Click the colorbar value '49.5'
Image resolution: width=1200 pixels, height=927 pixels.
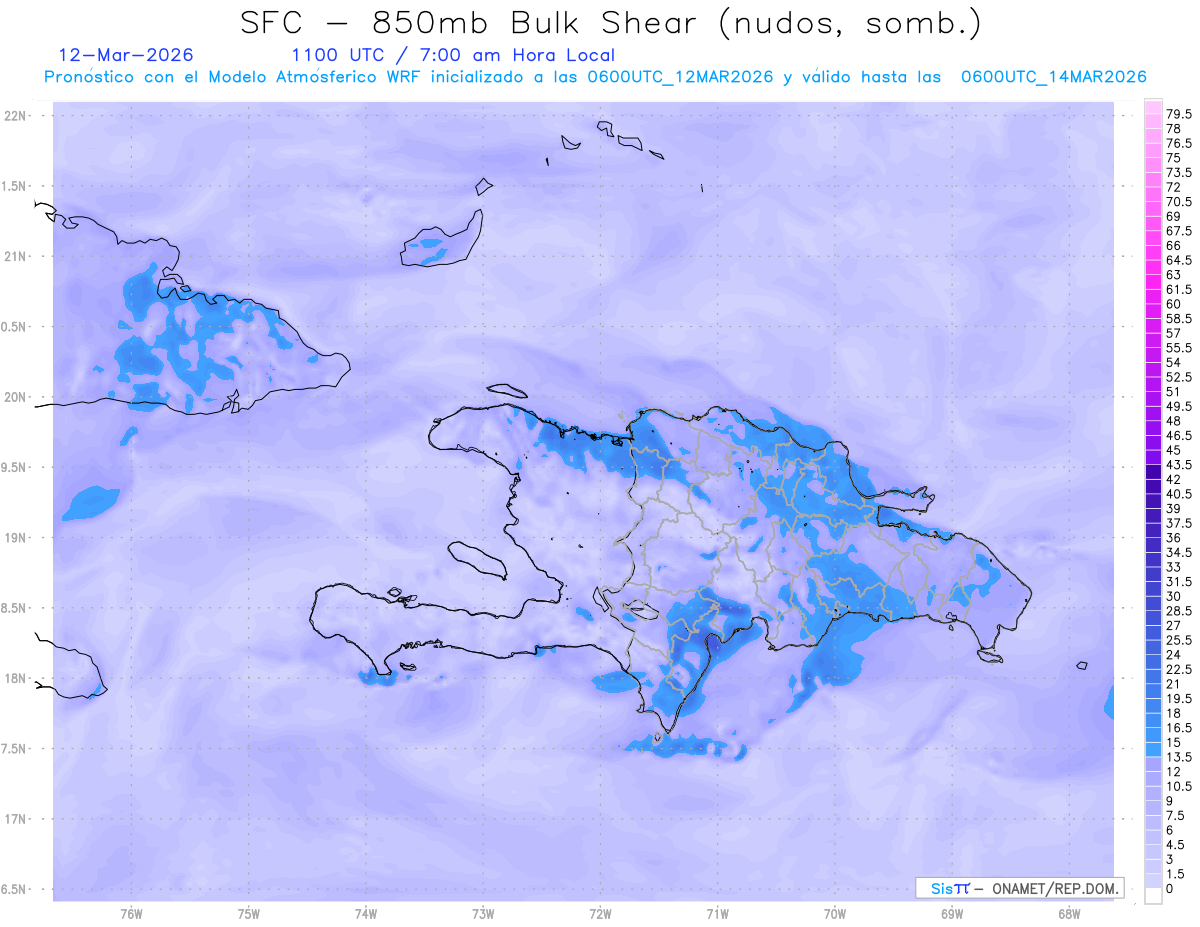[x=1179, y=406]
